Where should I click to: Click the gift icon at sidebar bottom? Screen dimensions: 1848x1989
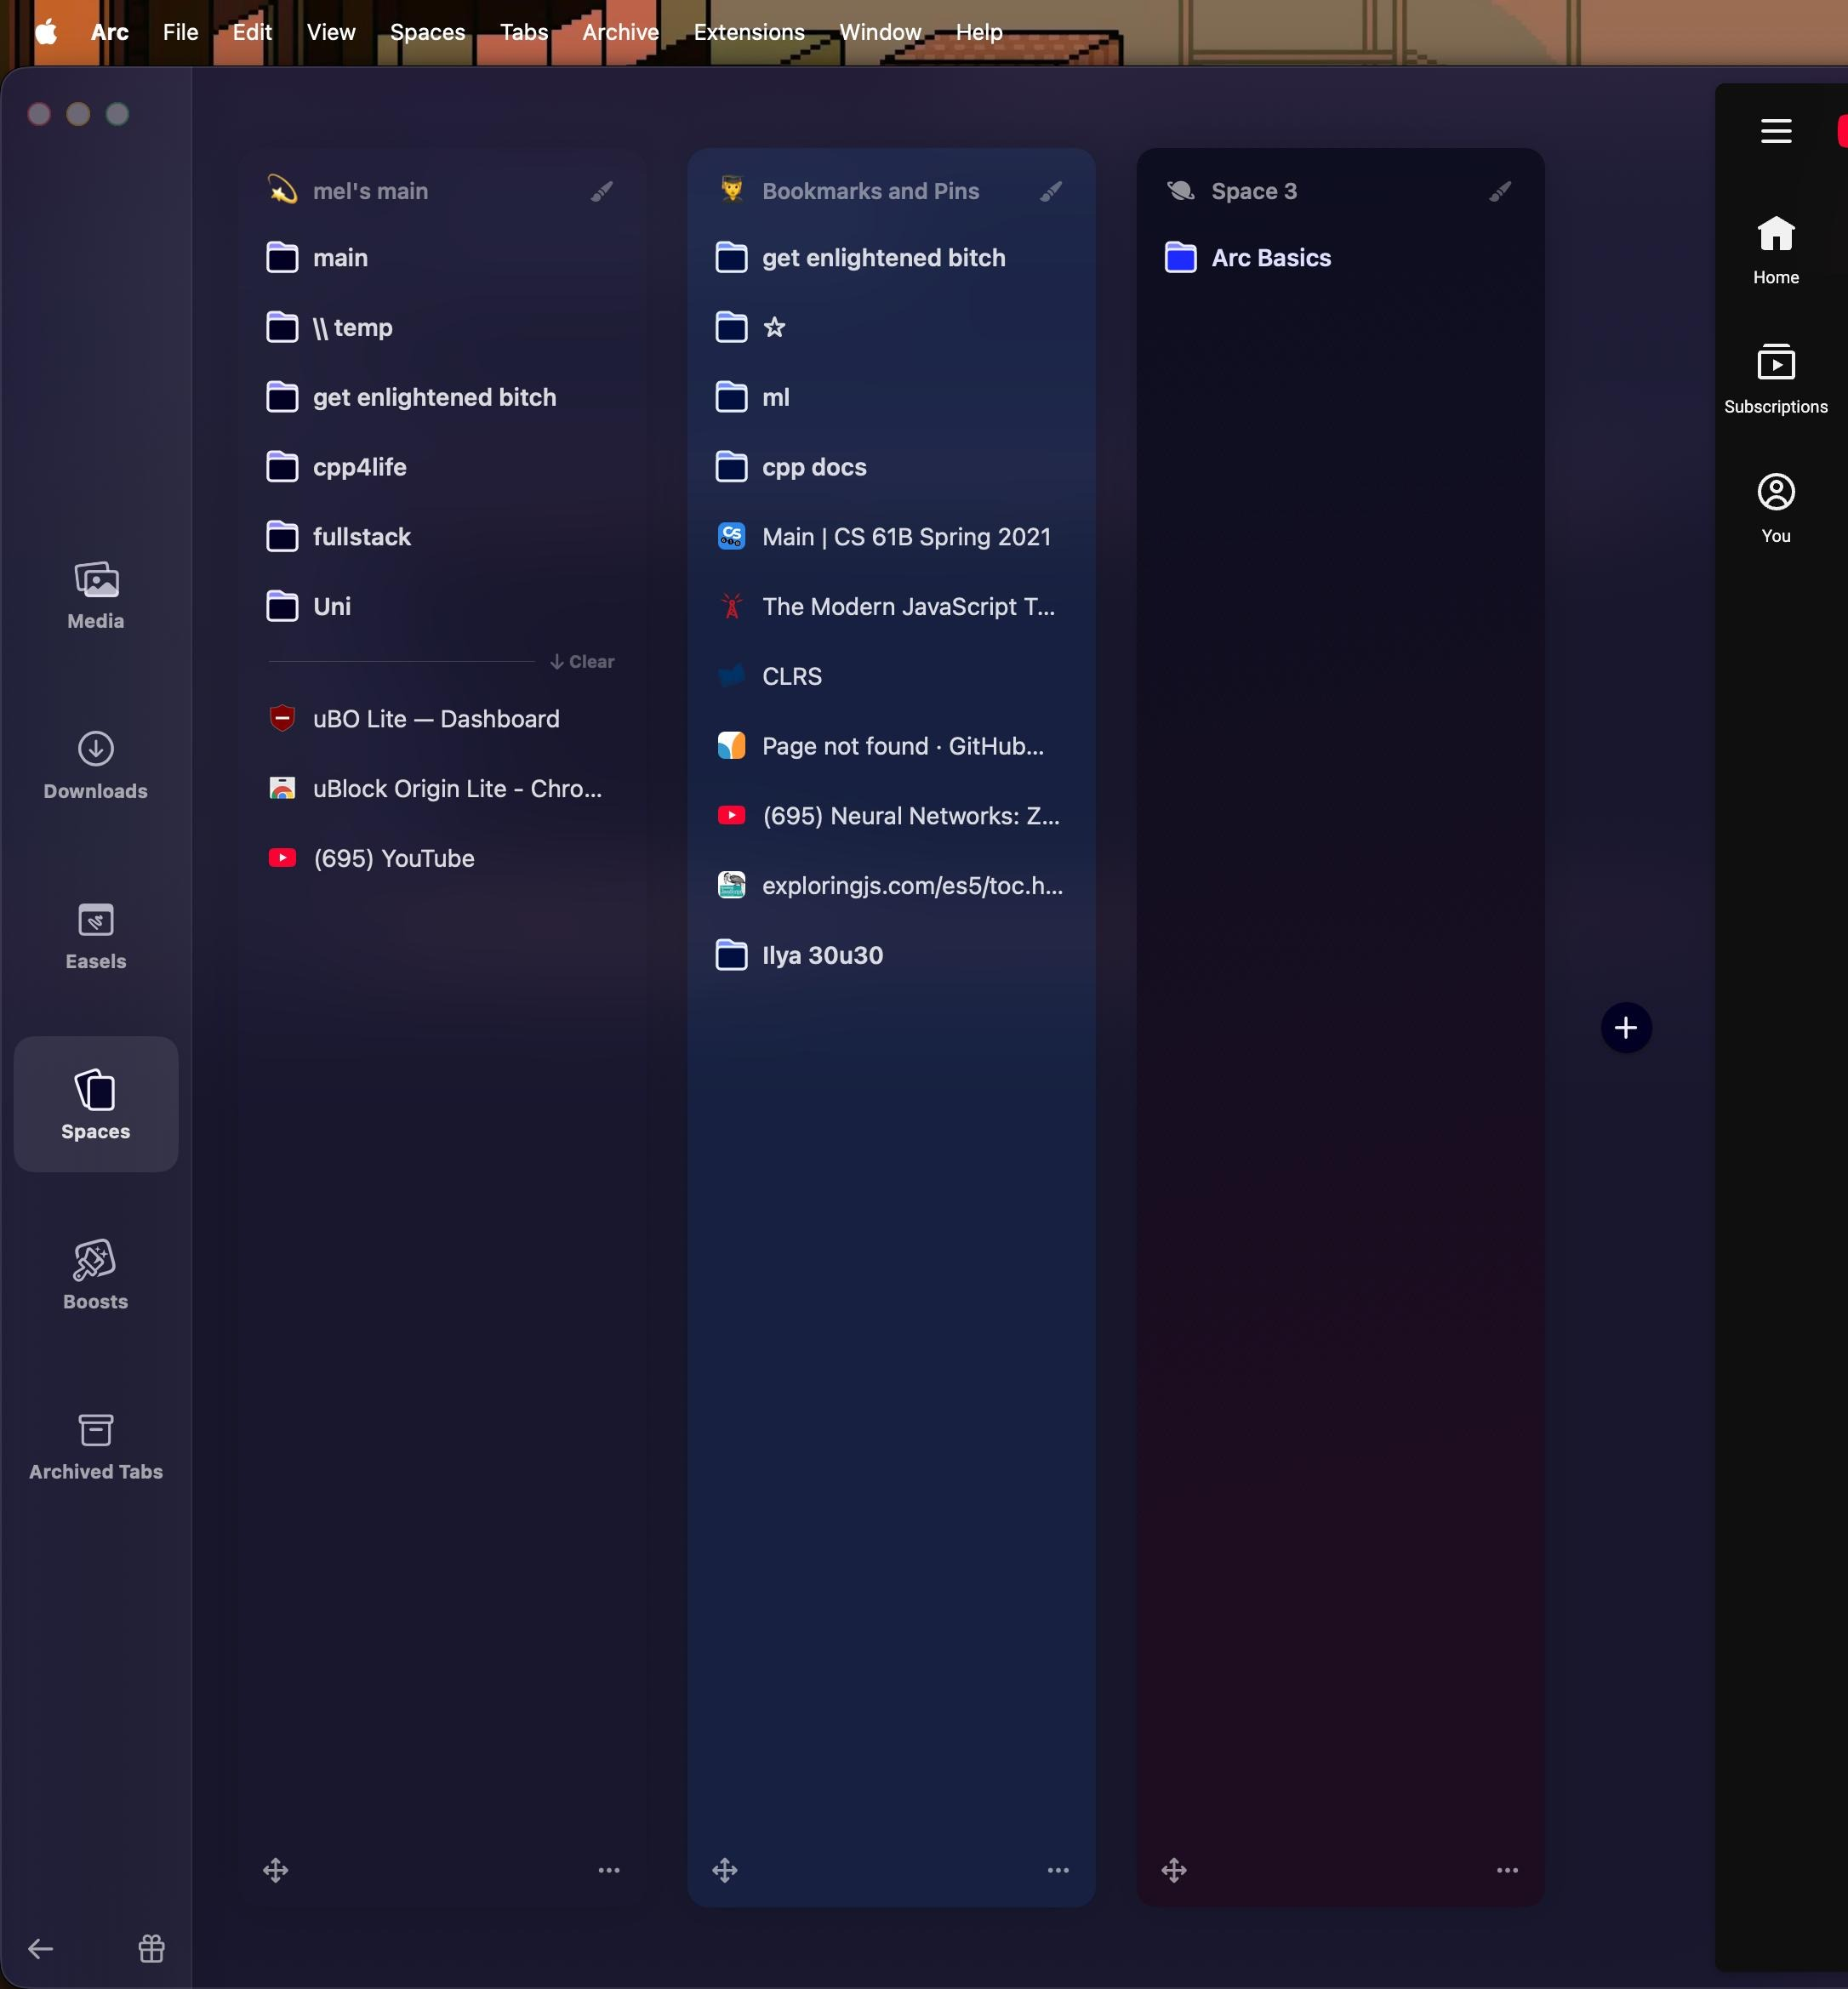tap(152, 1948)
